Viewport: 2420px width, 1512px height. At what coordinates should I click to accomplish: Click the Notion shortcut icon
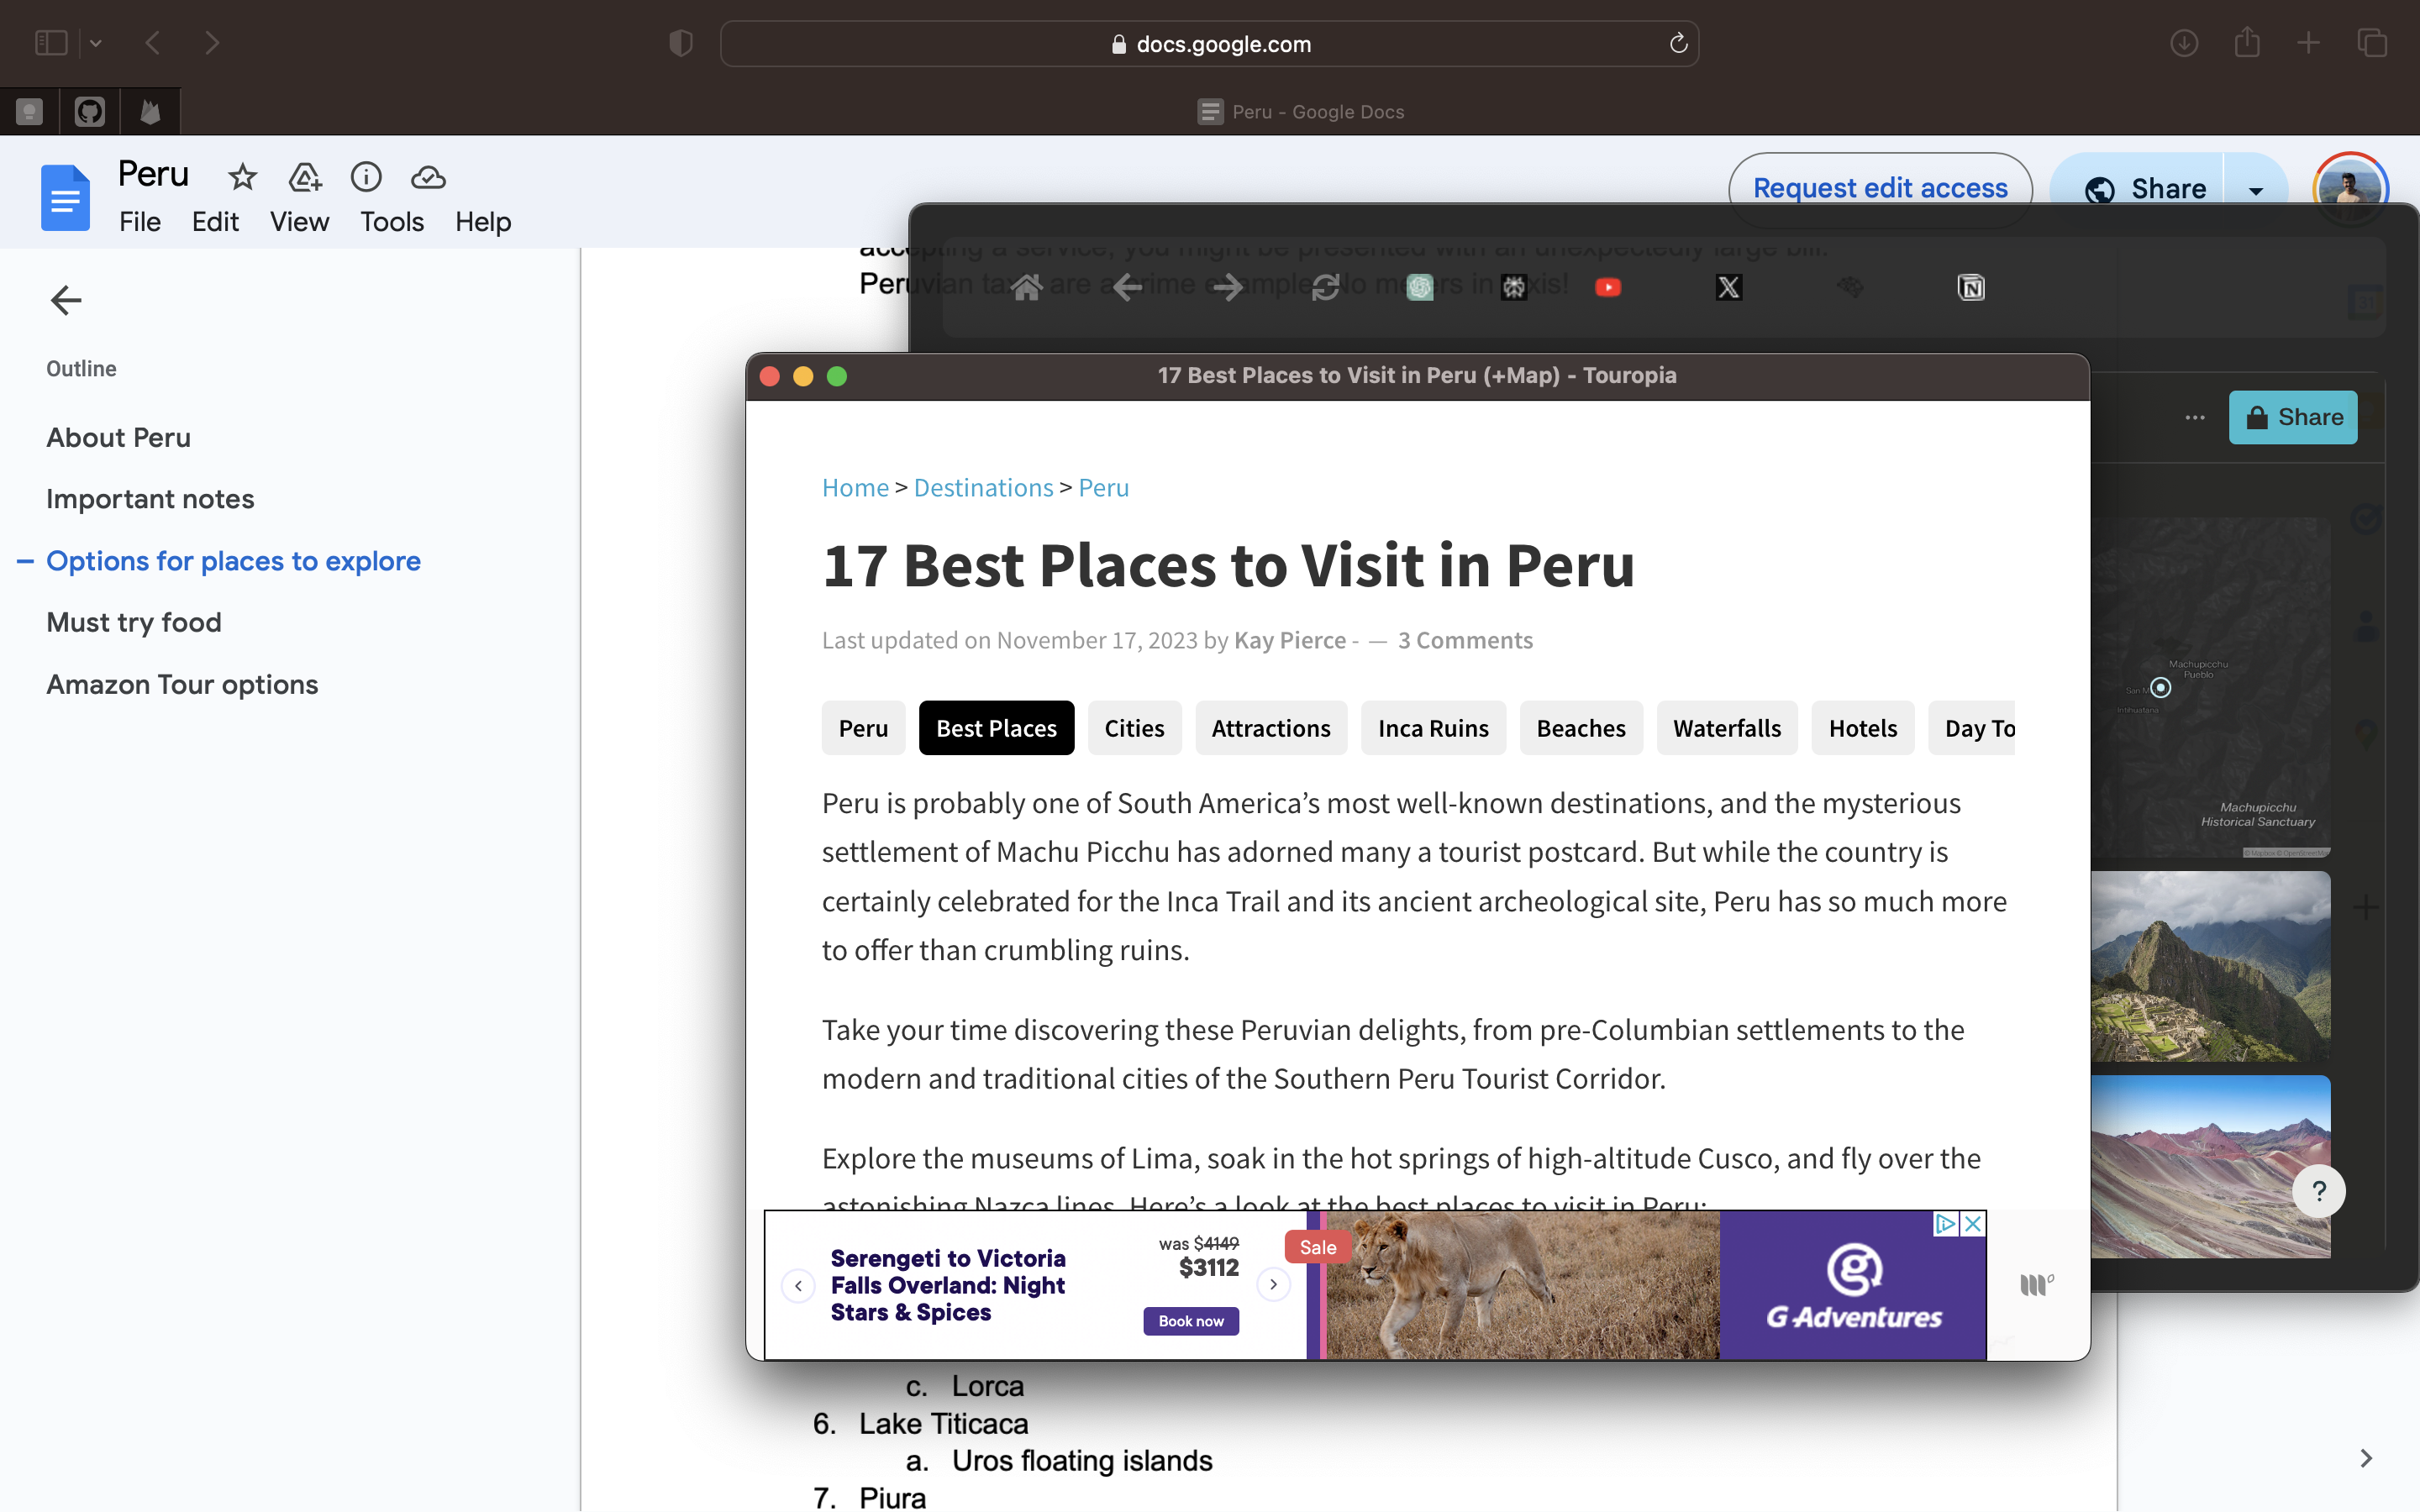pyautogui.click(x=1970, y=288)
